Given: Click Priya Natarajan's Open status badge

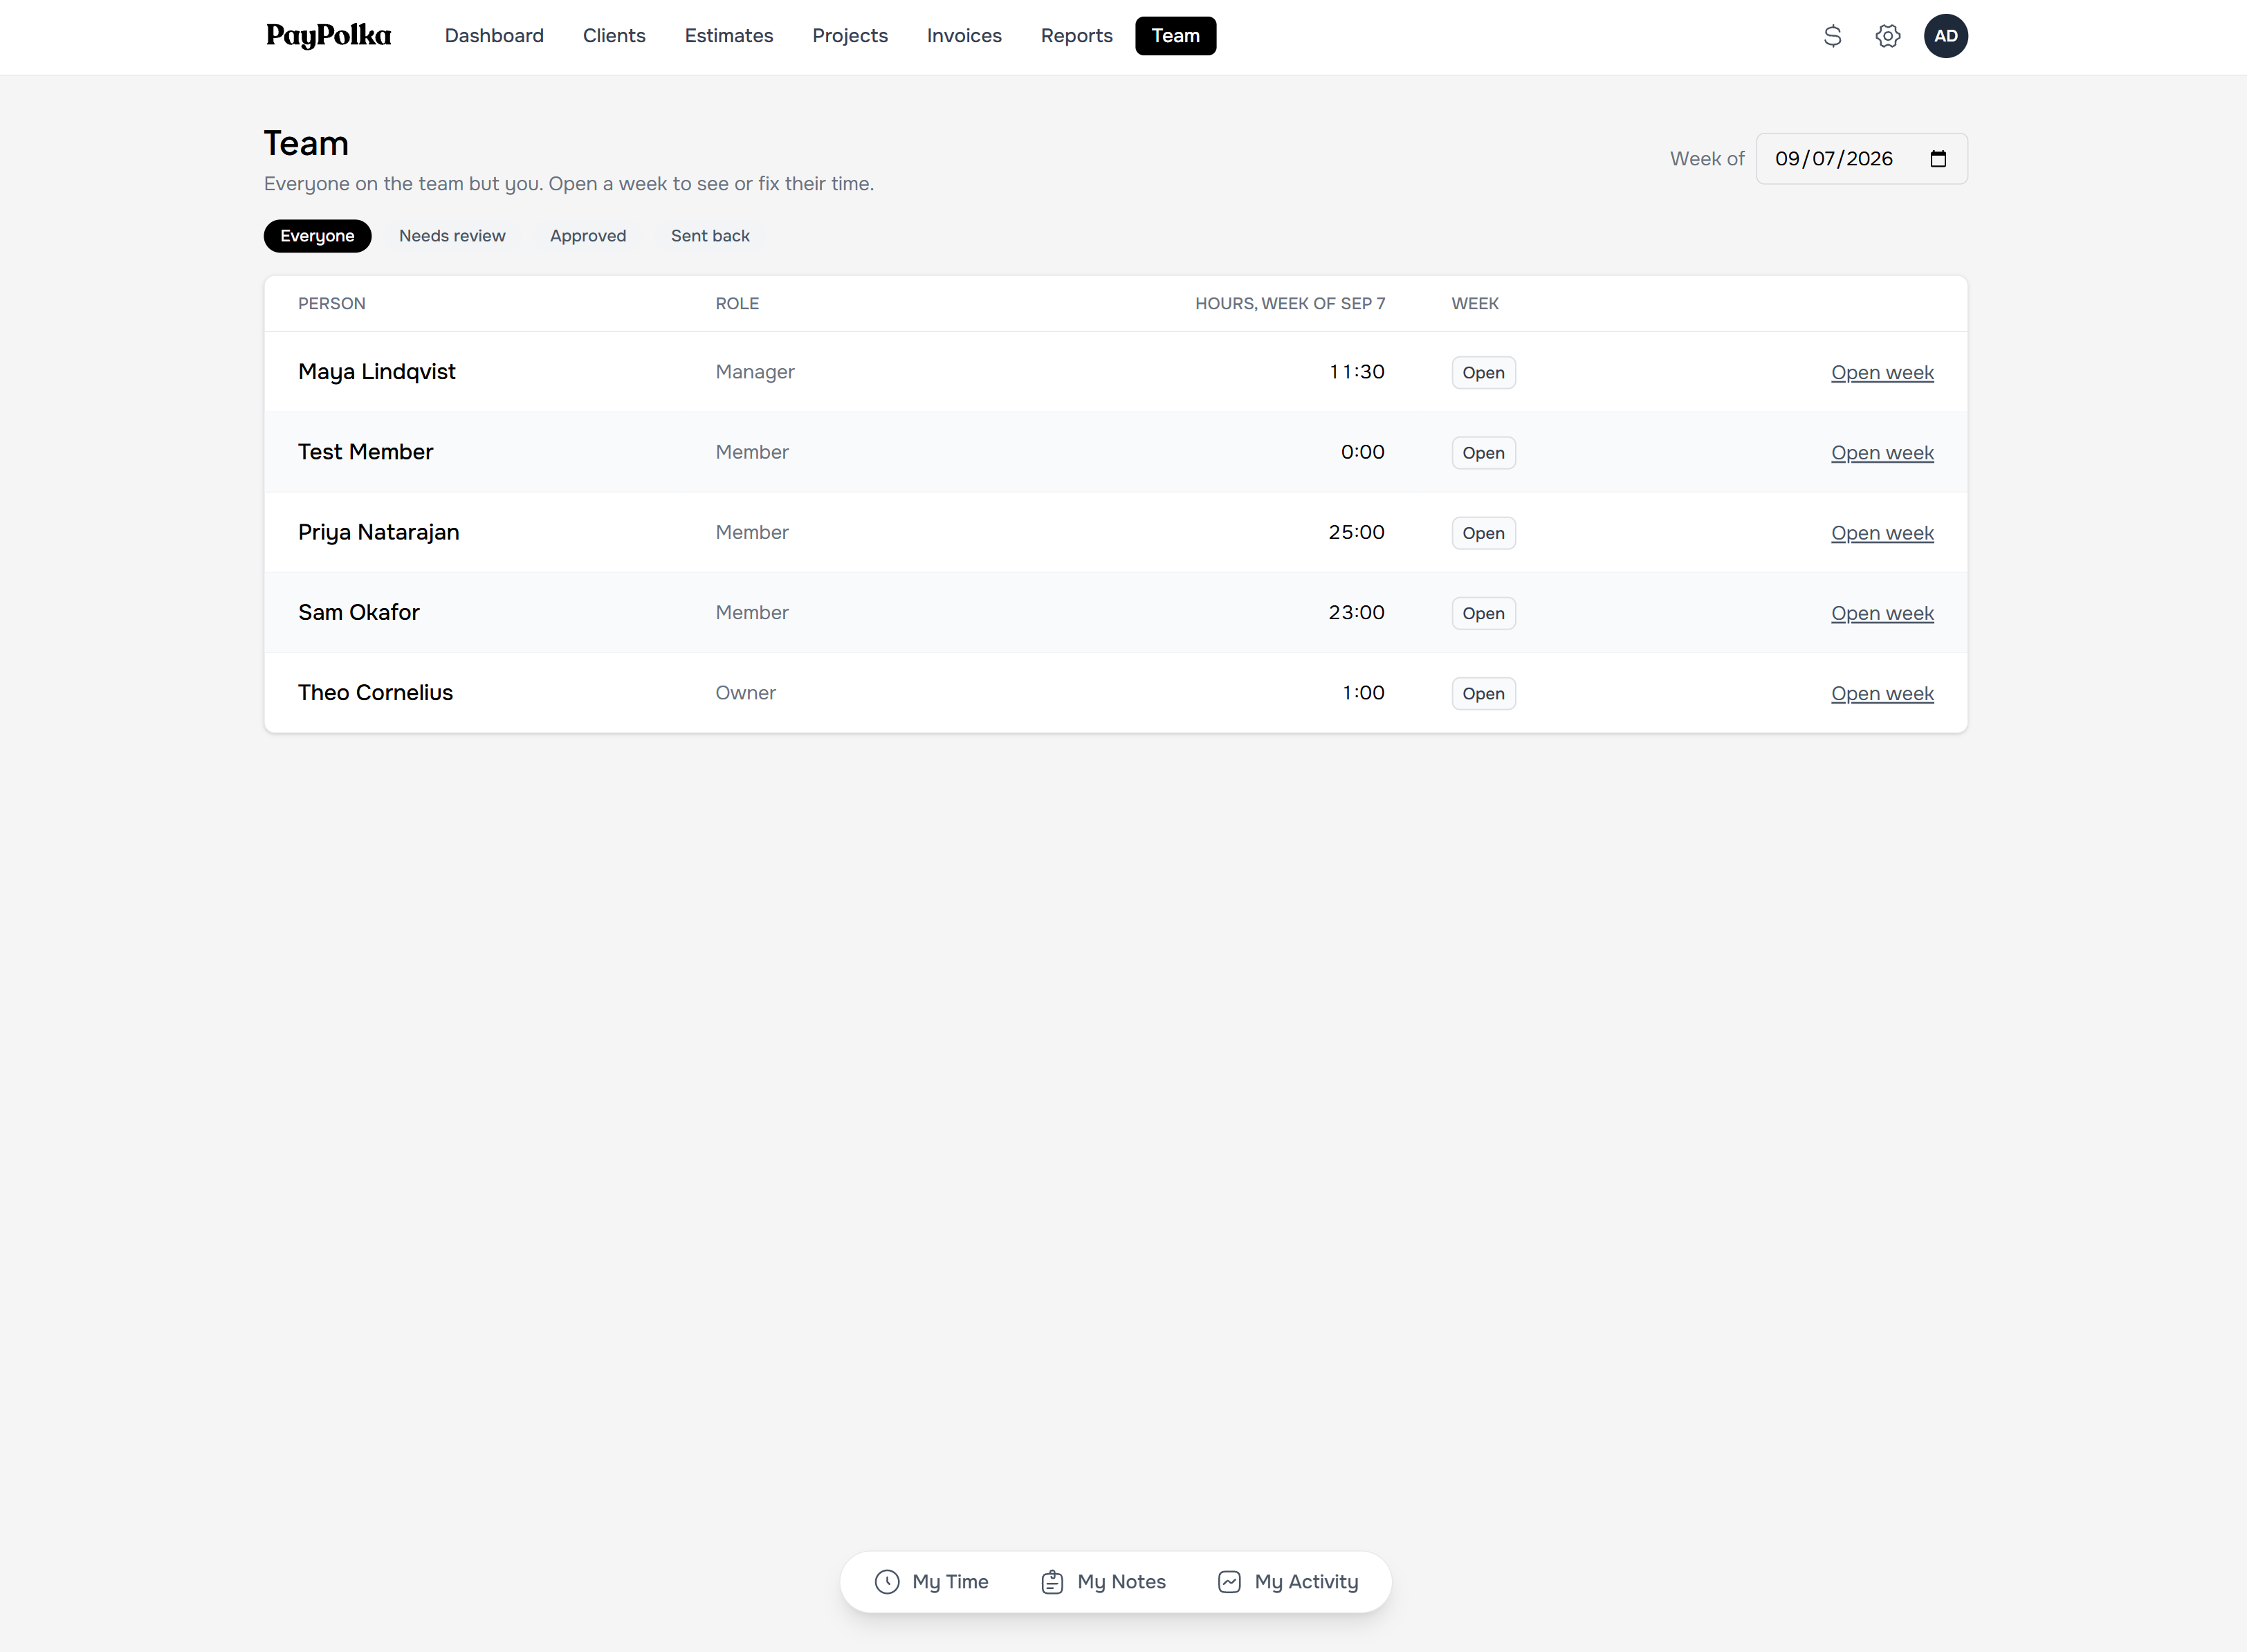Looking at the screenshot, I should (1483, 533).
